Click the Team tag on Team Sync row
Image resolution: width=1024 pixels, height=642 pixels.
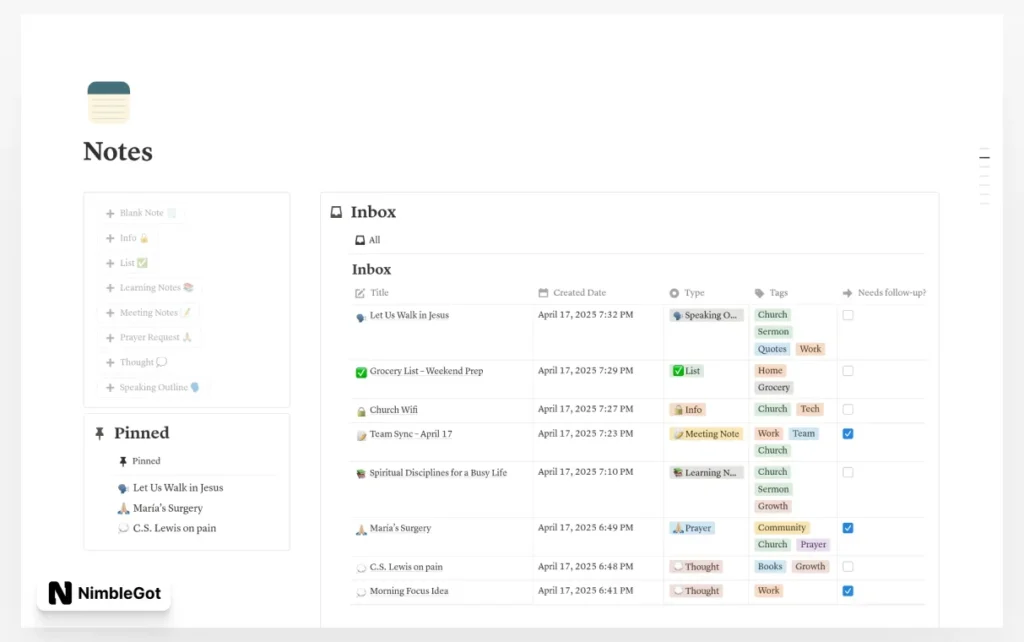coord(803,434)
